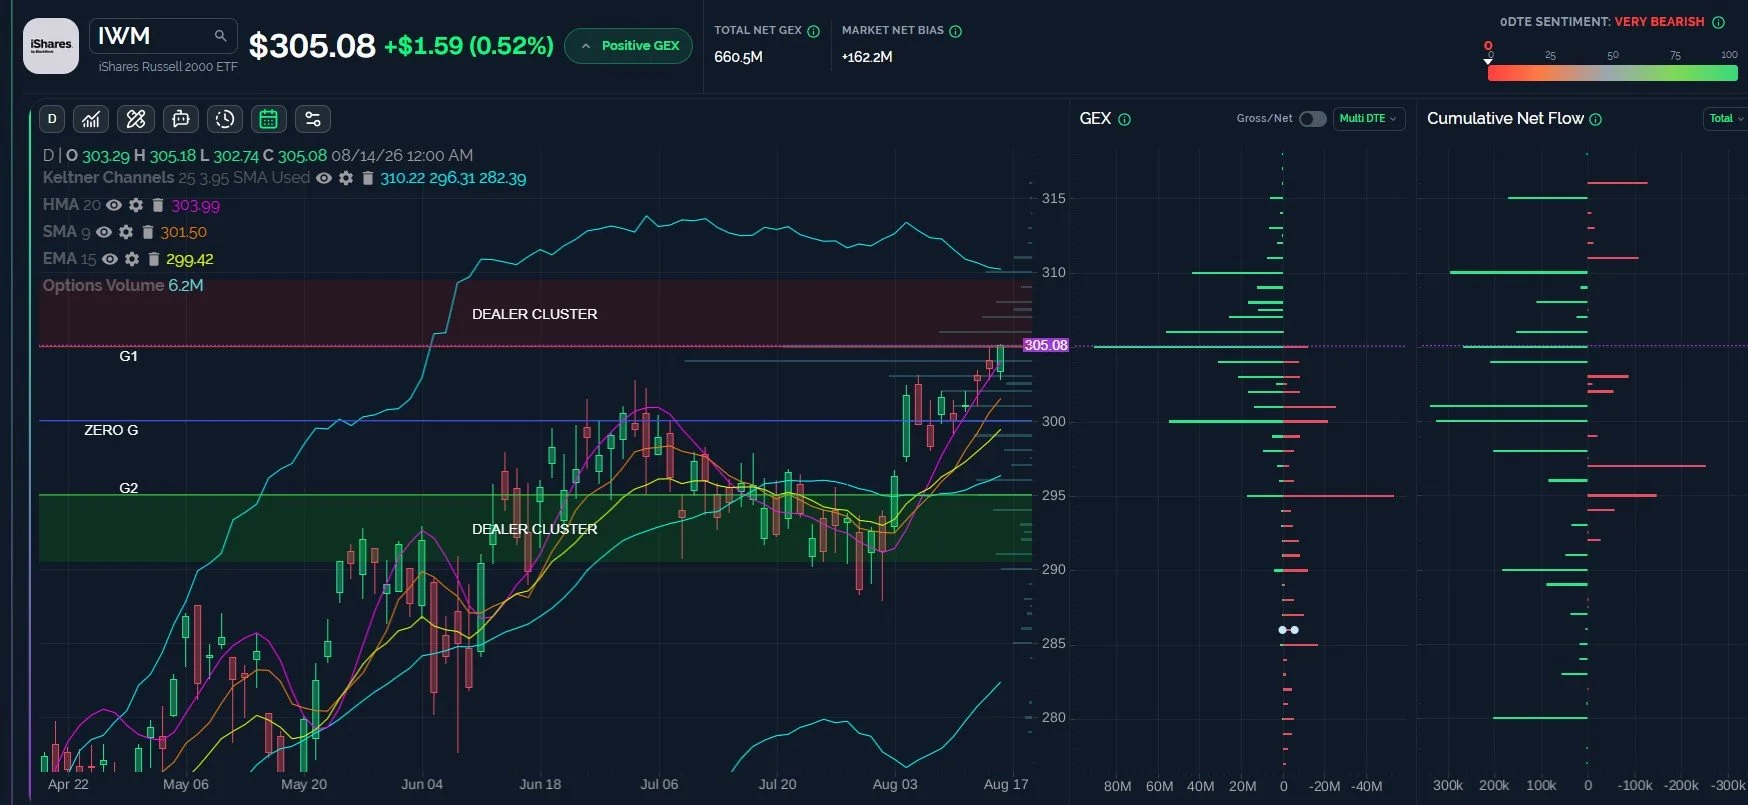Click the white dots marker in GEX panel

pyautogui.click(x=1289, y=630)
